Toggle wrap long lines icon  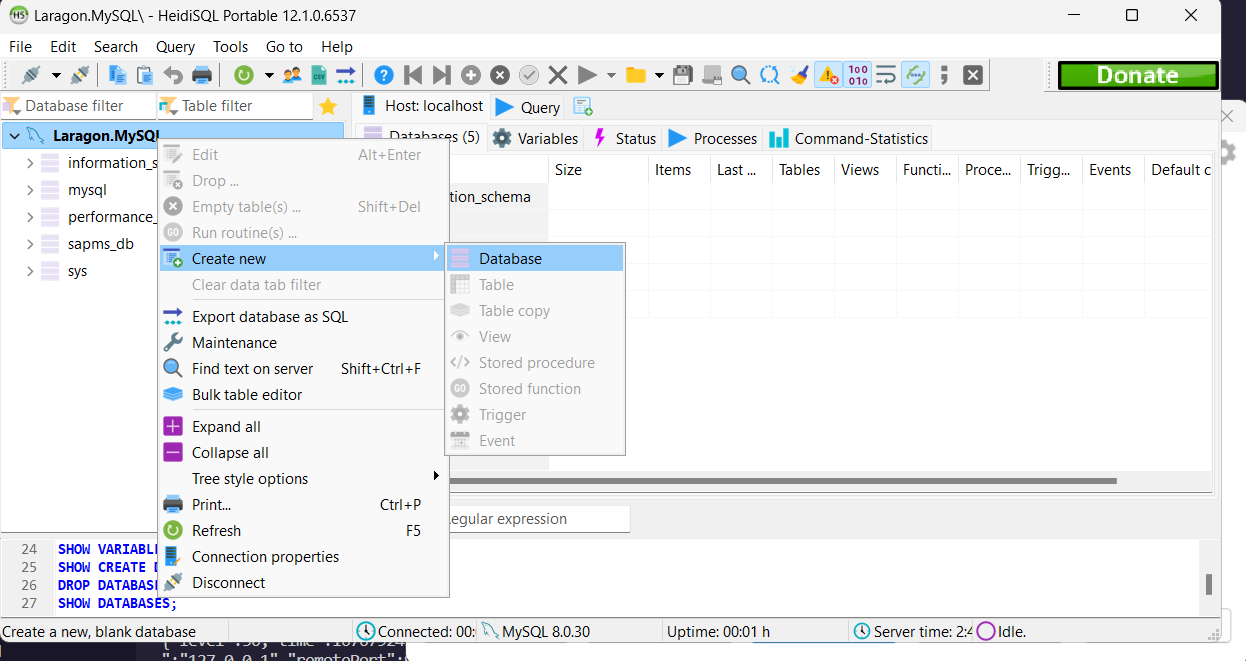tap(886, 75)
